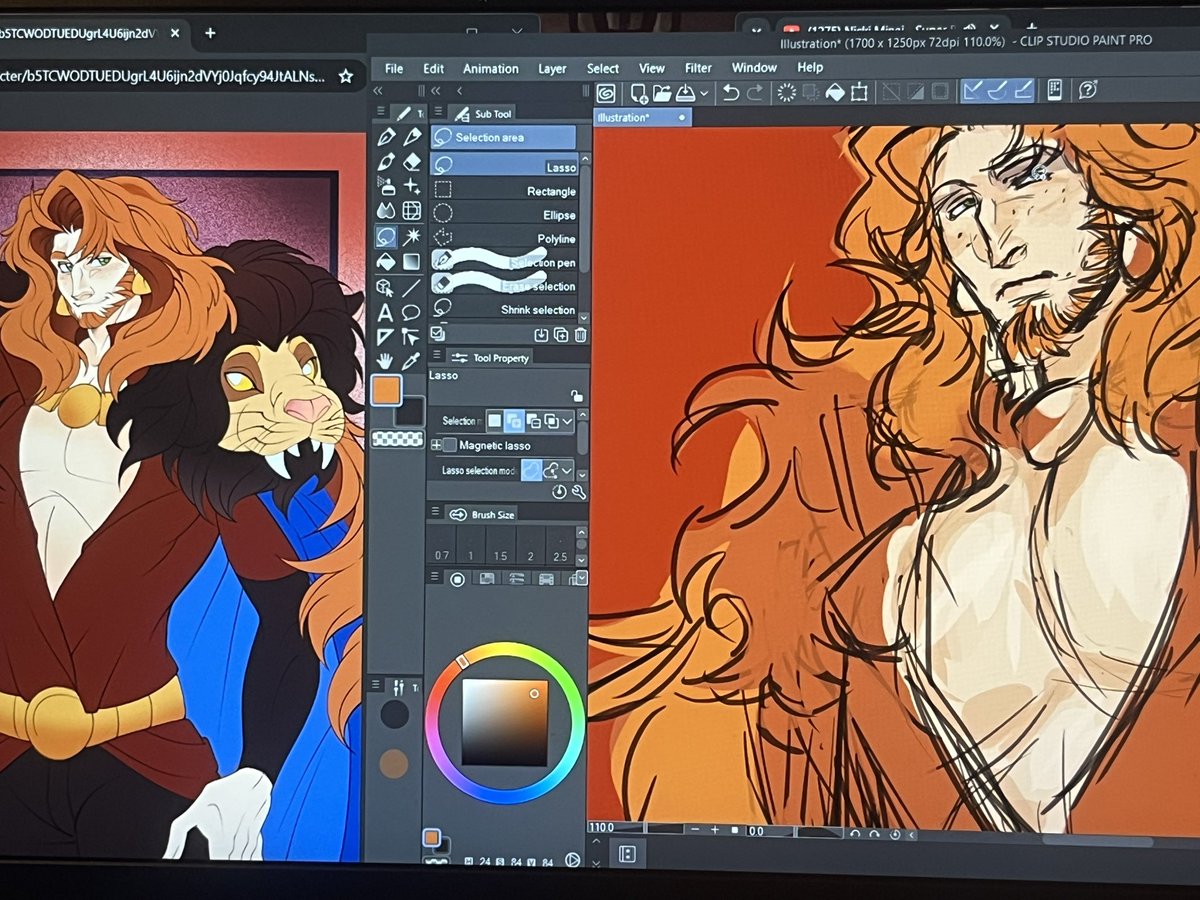Create a new canvas from toolbar
This screenshot has width=1200, height=900.
(x=640, y=92)
